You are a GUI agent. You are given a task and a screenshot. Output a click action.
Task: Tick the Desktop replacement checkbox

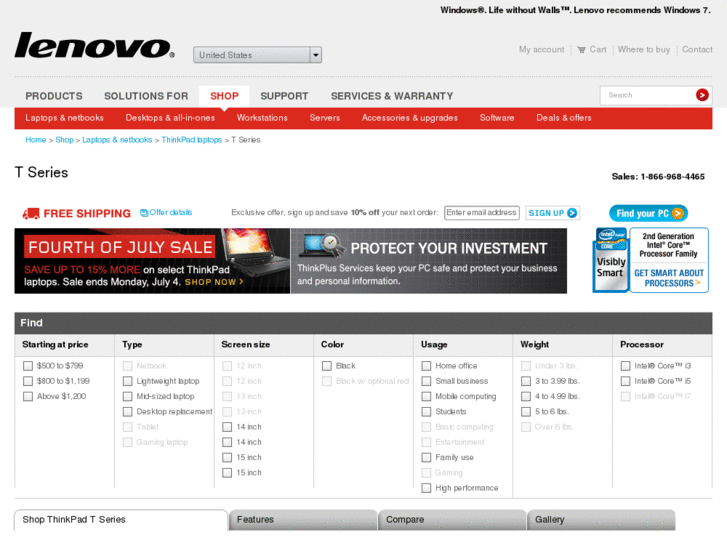(128, 412)
